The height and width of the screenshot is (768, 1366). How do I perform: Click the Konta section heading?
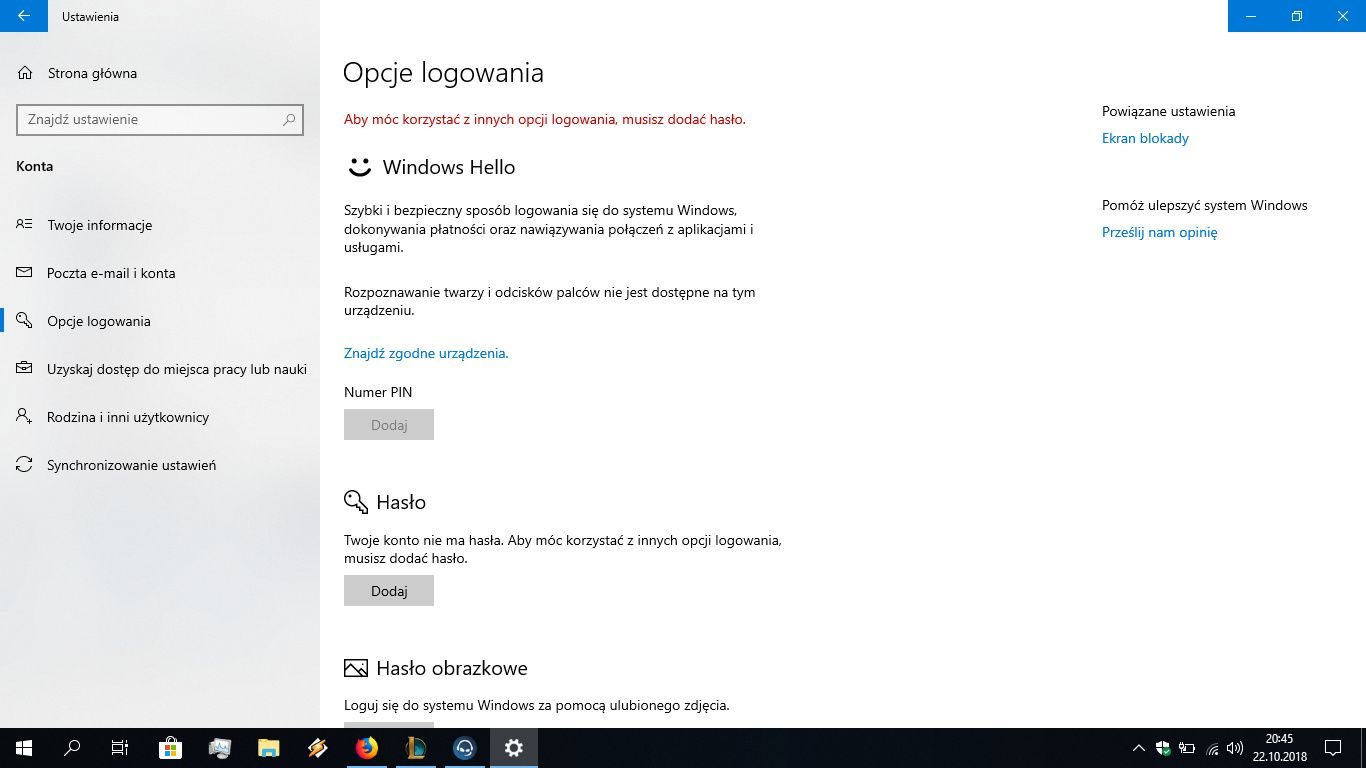pos(35,166)
